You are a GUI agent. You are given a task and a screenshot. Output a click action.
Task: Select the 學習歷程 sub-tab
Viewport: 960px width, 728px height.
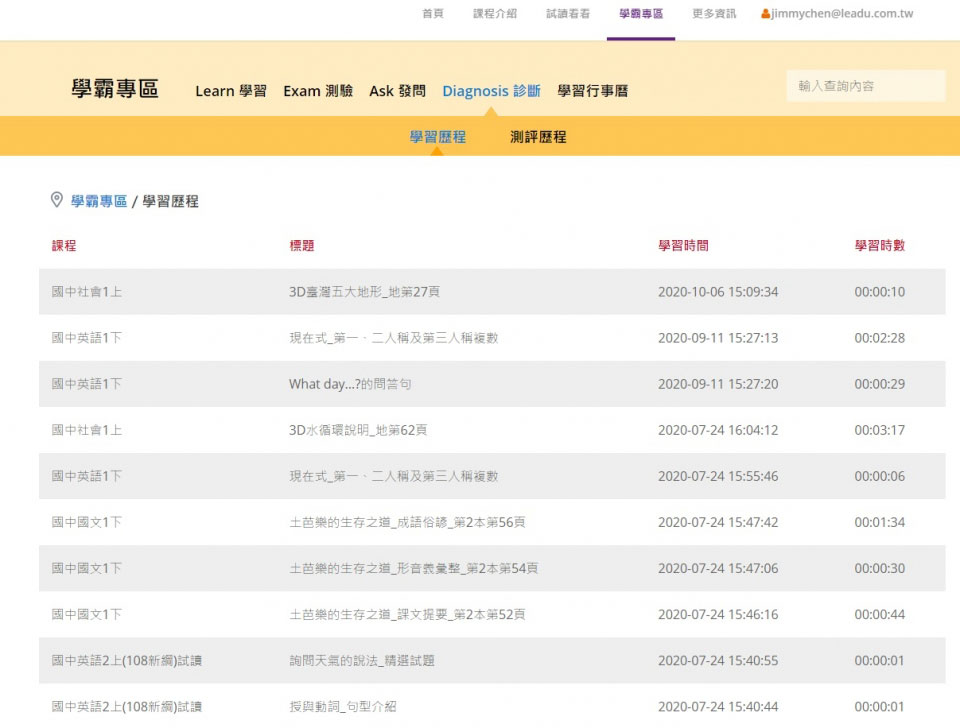pos(438,137)
